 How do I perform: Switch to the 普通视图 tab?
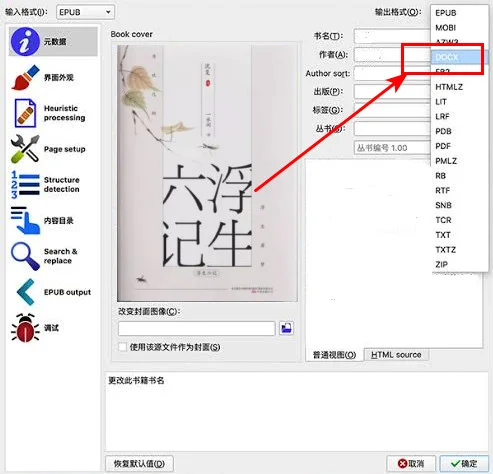point(334,355)
